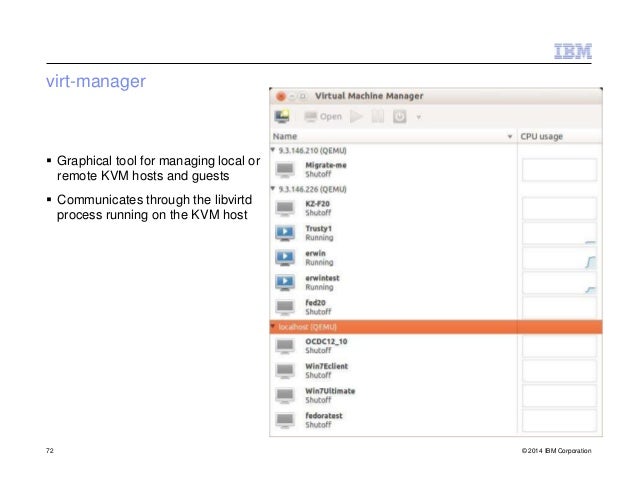Click Shutoff status under fed20
638x493 pixels.
coord(318,312)
